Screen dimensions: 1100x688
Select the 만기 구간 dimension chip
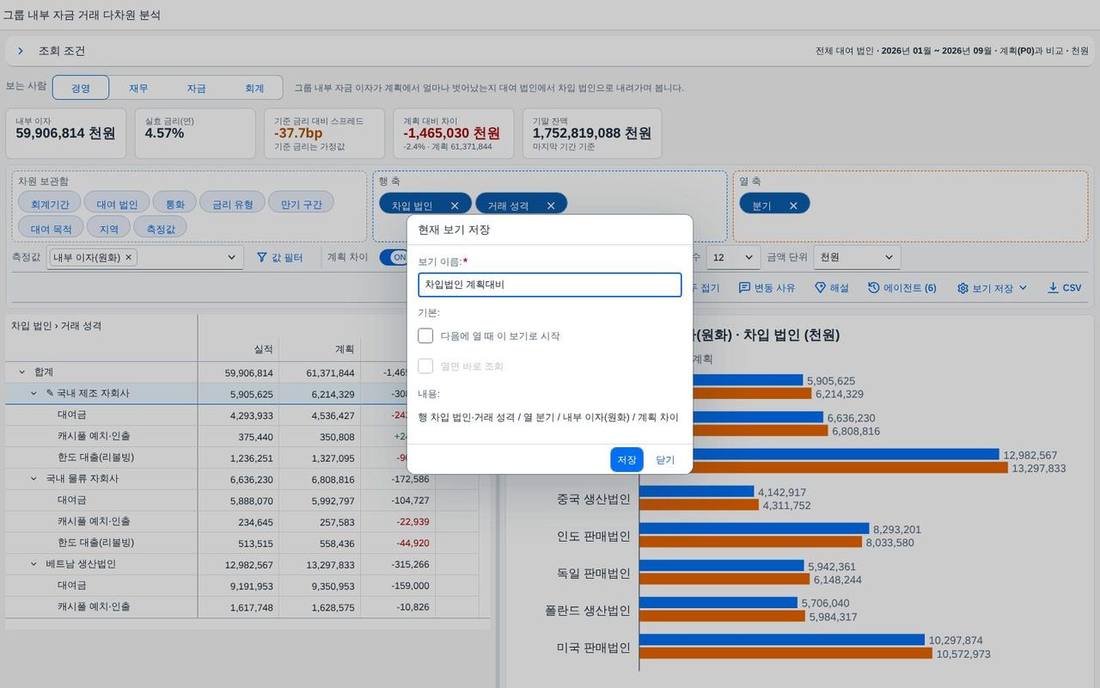[x=301, y=204]
